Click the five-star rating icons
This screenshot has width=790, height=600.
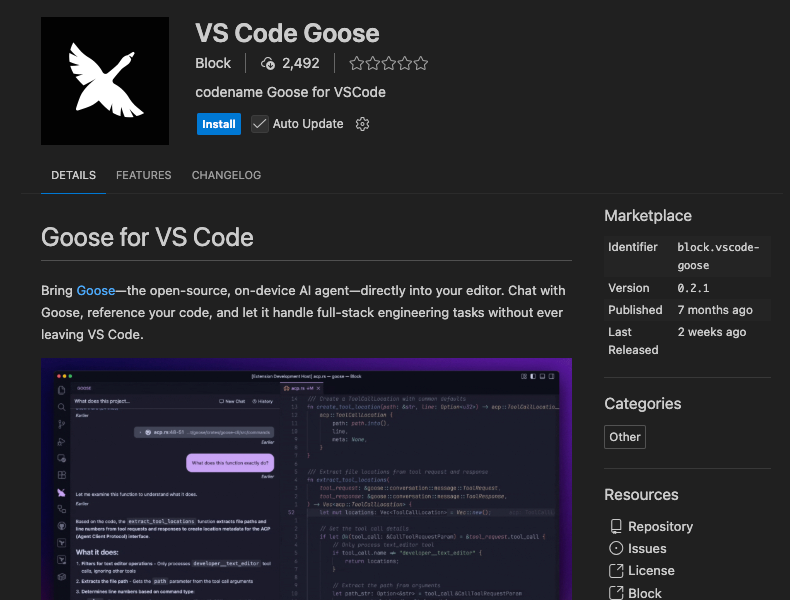(389, 63)
